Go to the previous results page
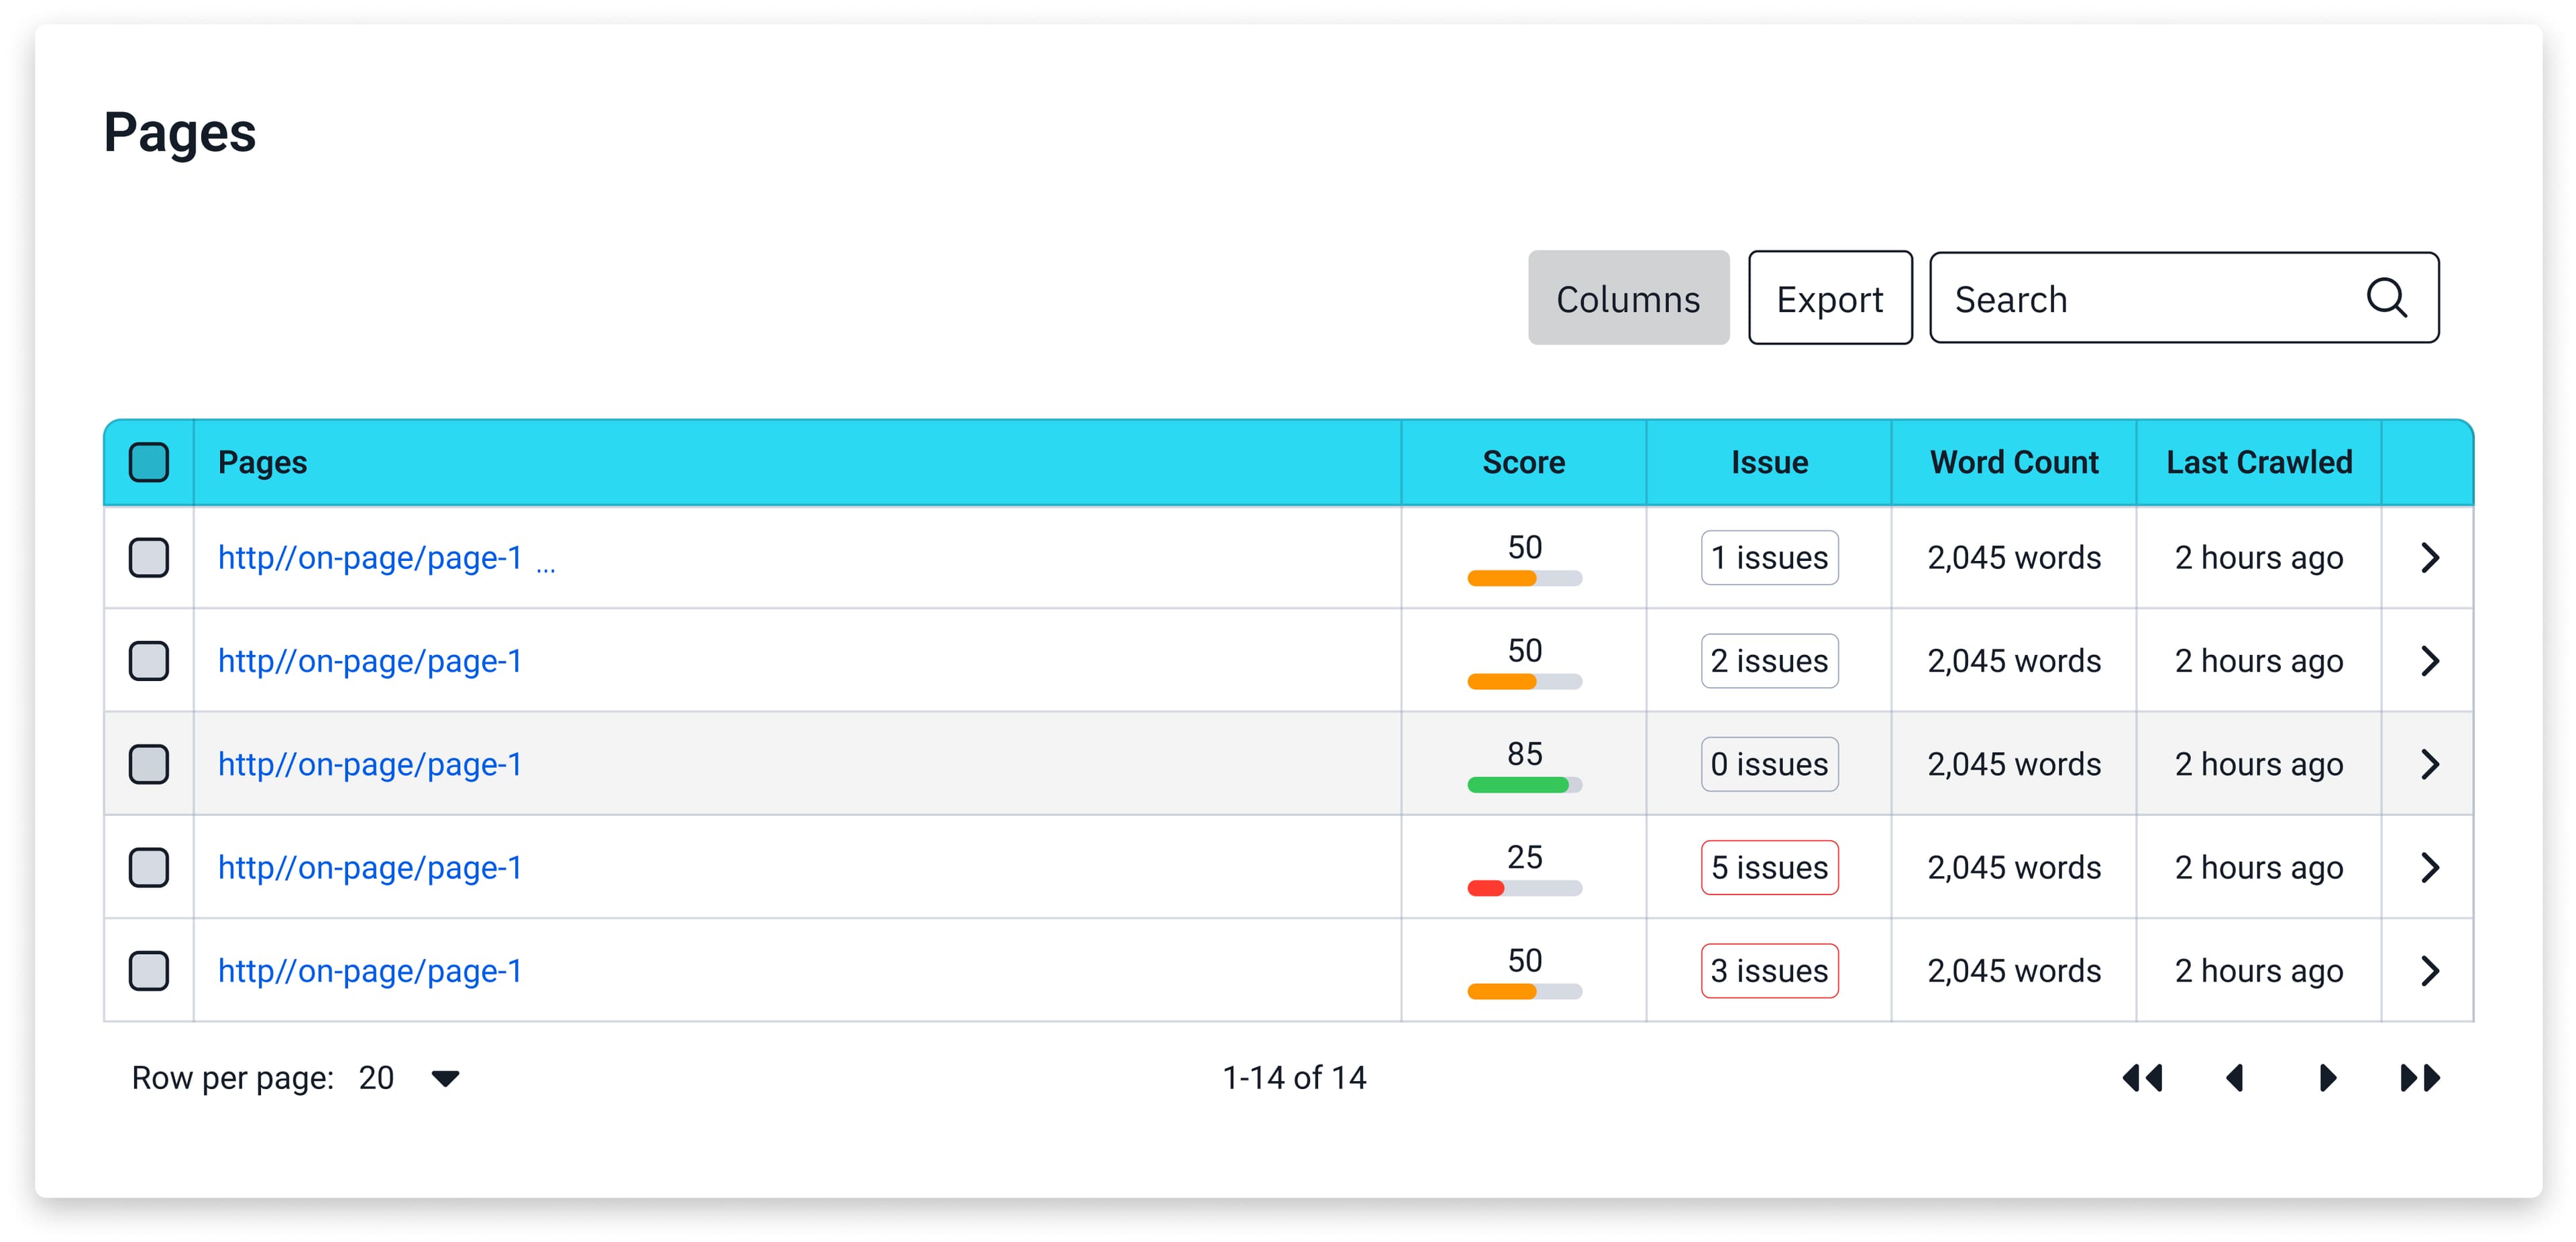 [2235, 1078]
